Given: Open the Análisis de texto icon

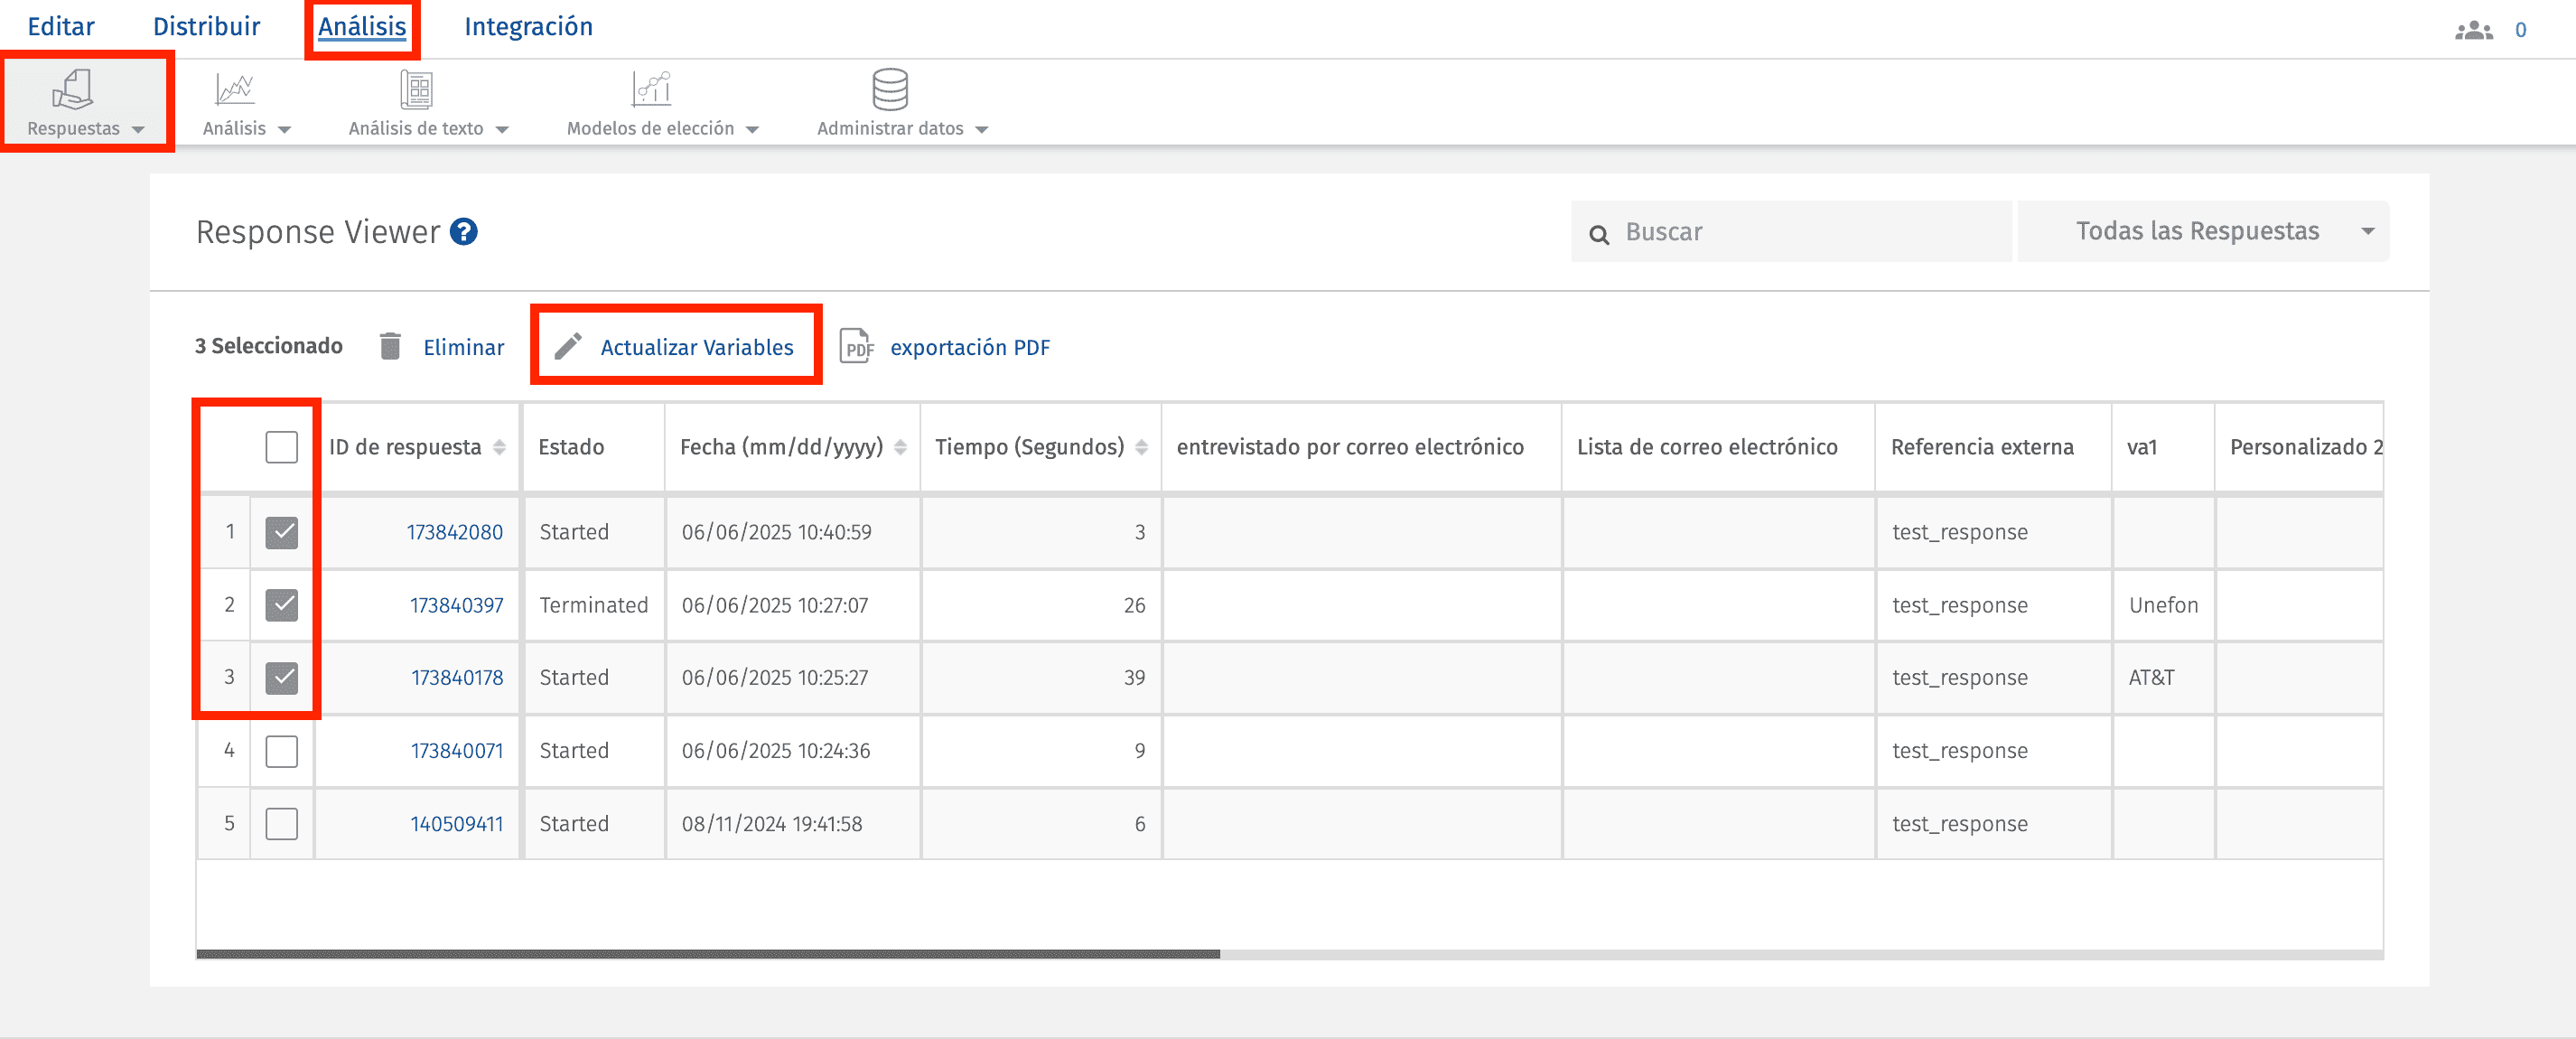Looking at the screenshot, I should click(416, 90).
